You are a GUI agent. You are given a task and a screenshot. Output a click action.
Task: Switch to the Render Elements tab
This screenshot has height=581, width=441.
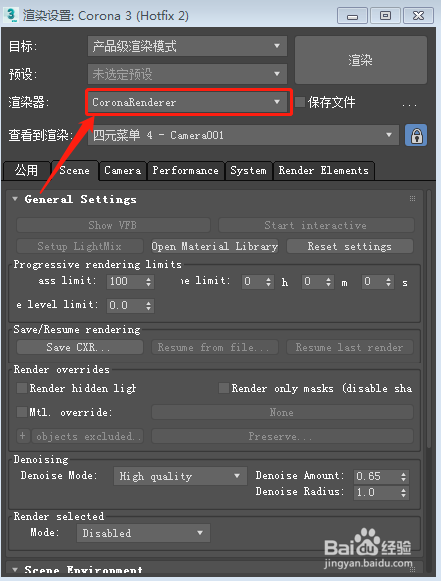(x=324, y=170)
